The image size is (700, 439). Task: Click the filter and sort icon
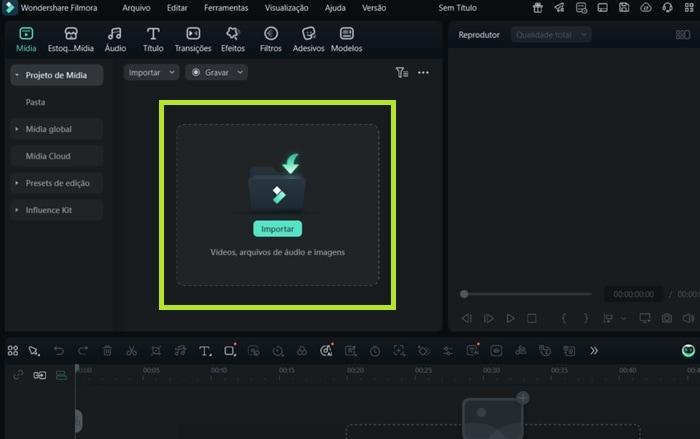click(x=402, y=72)
